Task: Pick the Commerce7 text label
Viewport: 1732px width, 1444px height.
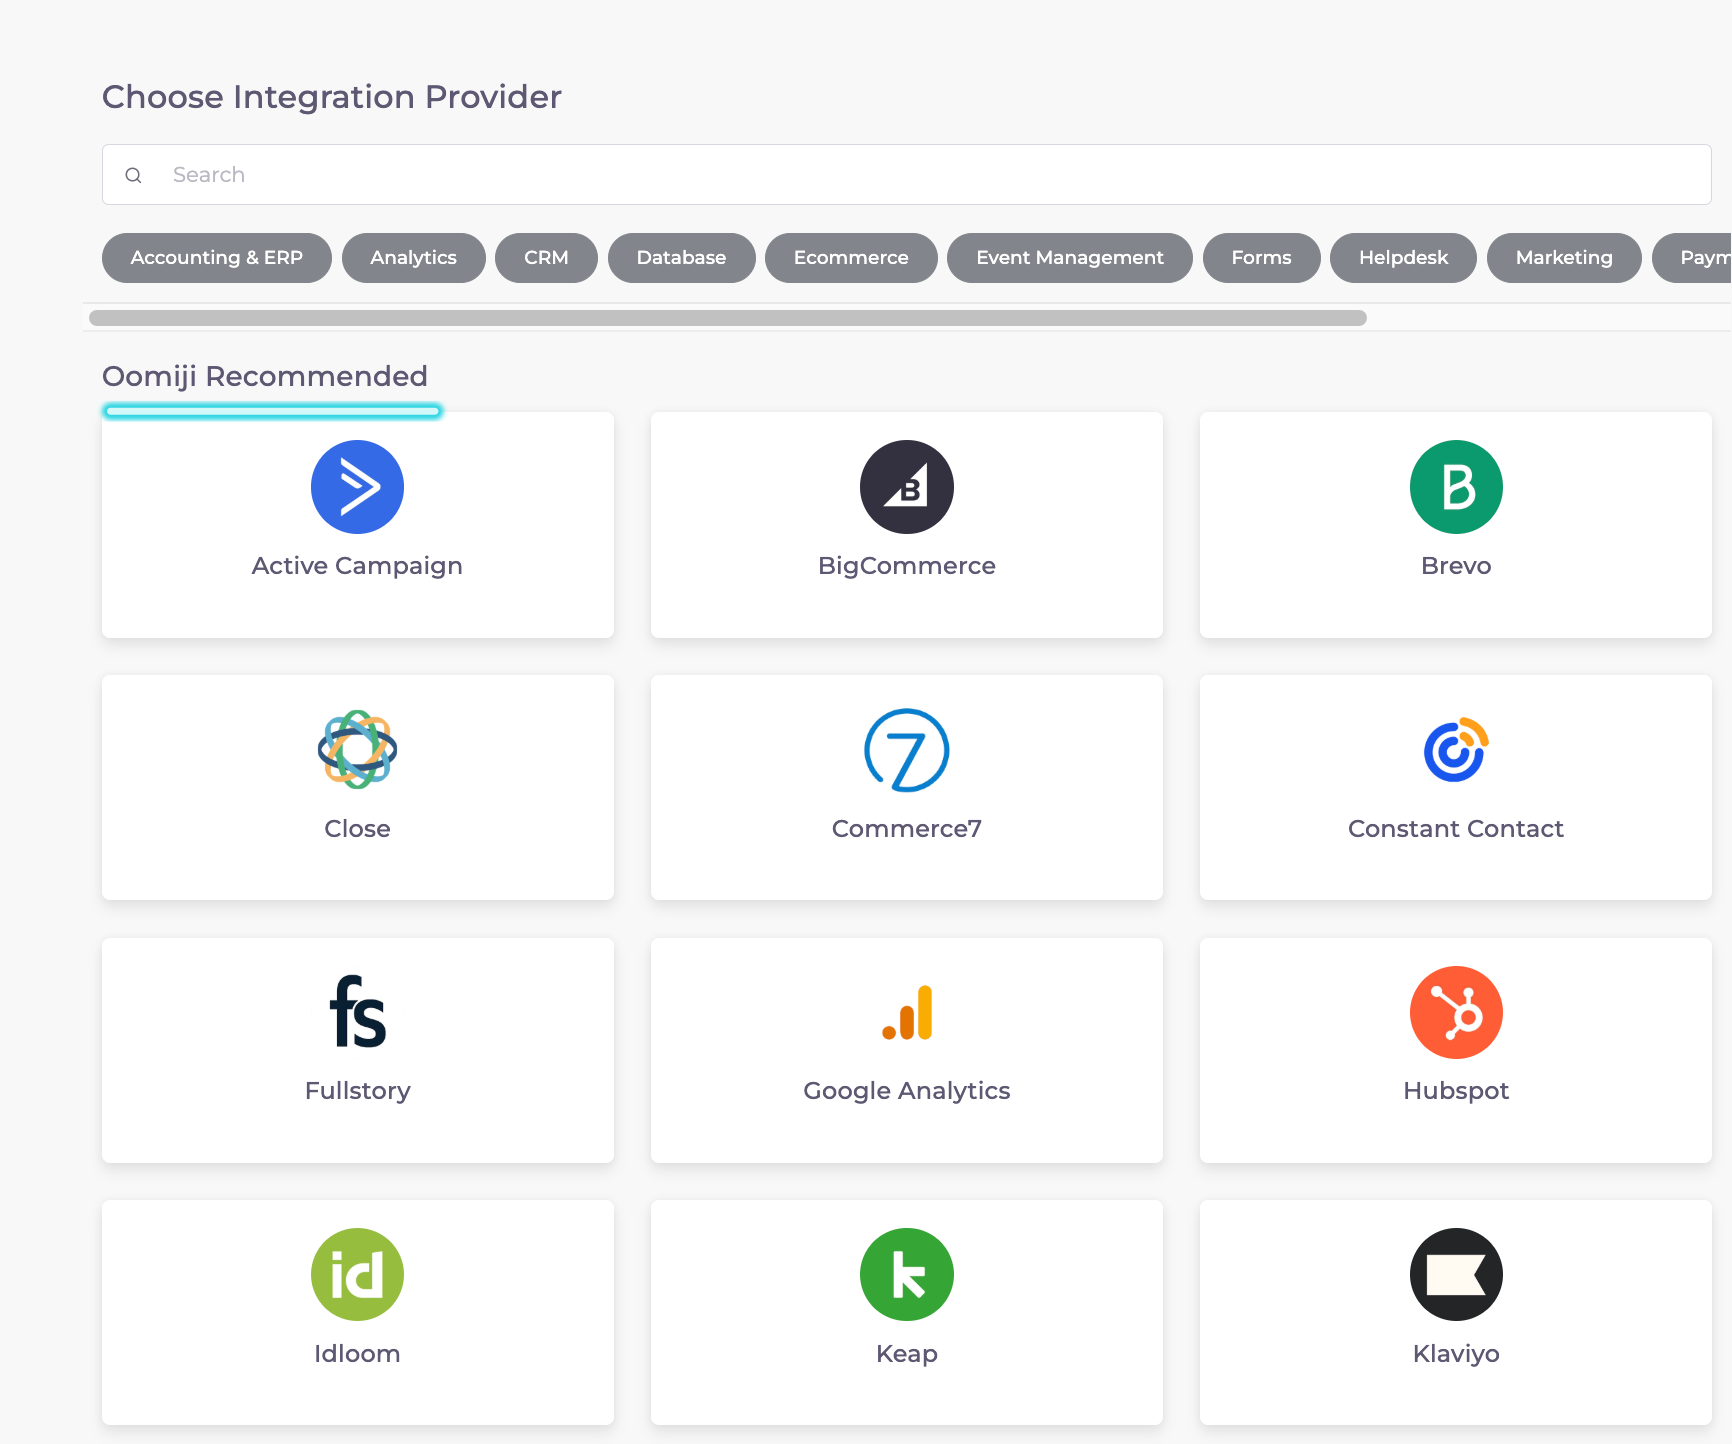Action: [x=907, y=829]
